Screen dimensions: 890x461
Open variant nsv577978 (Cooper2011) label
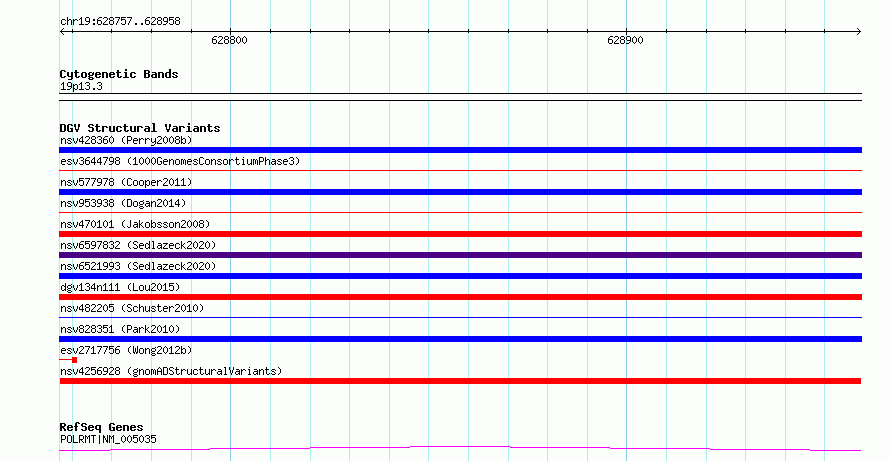(x=126, y=182)
